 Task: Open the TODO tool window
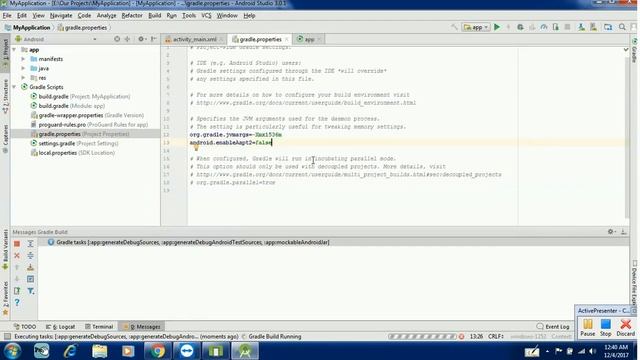(x=25, y=327)
